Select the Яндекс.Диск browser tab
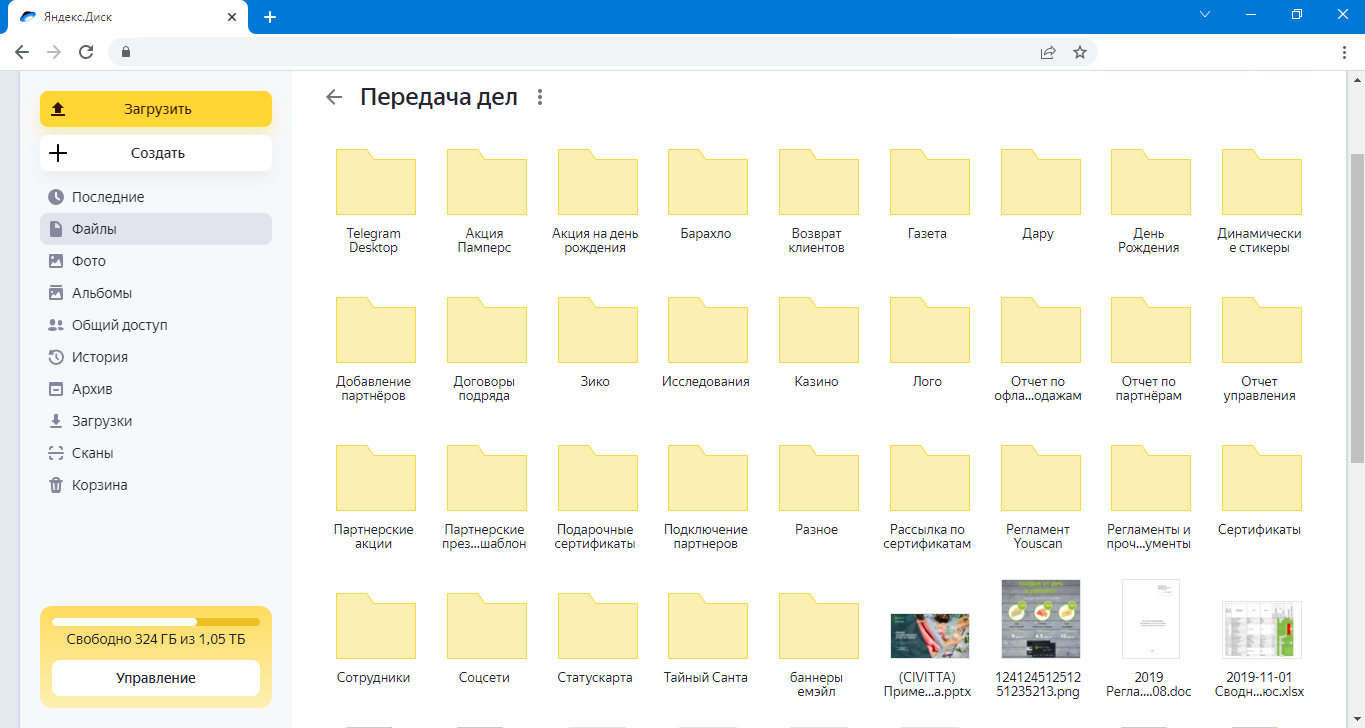 pos(128,17)
